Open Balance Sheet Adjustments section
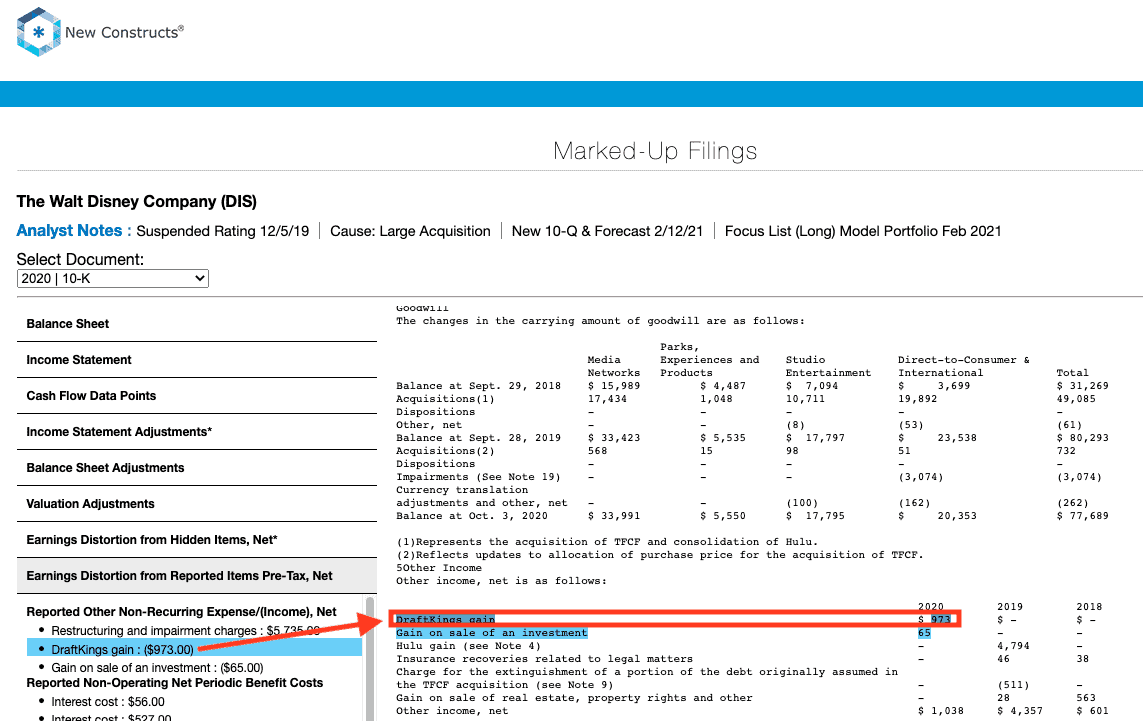Screen dimensions: 1143x721 tap(197, 468)
